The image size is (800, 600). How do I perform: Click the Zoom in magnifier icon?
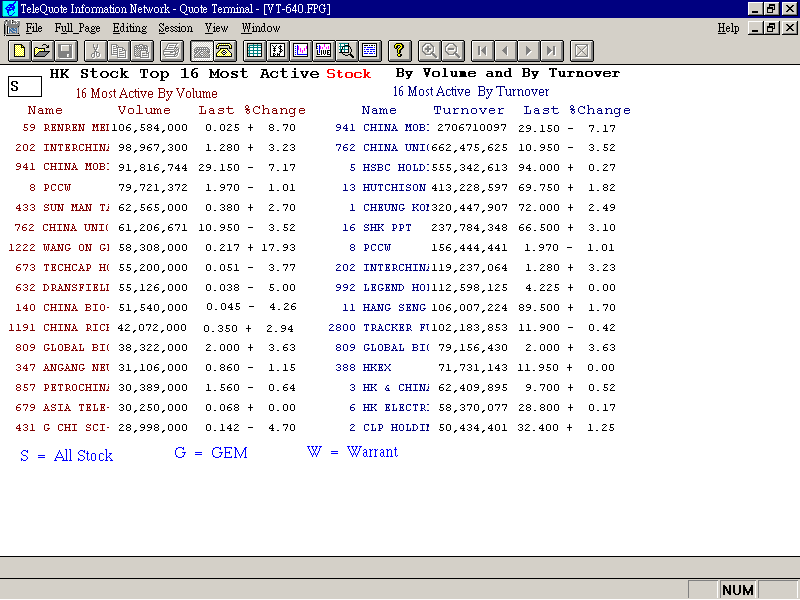coord(429,51)
